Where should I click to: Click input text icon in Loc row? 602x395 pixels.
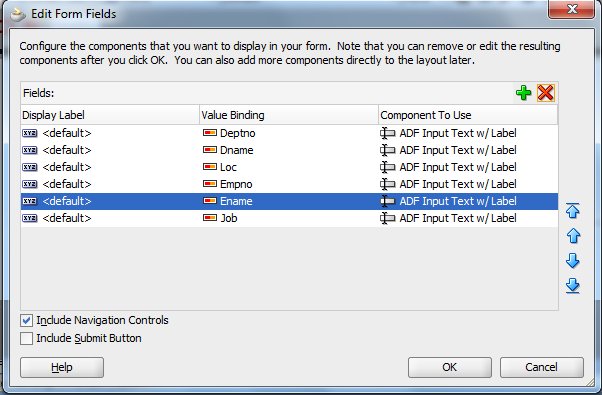point(387,167)
